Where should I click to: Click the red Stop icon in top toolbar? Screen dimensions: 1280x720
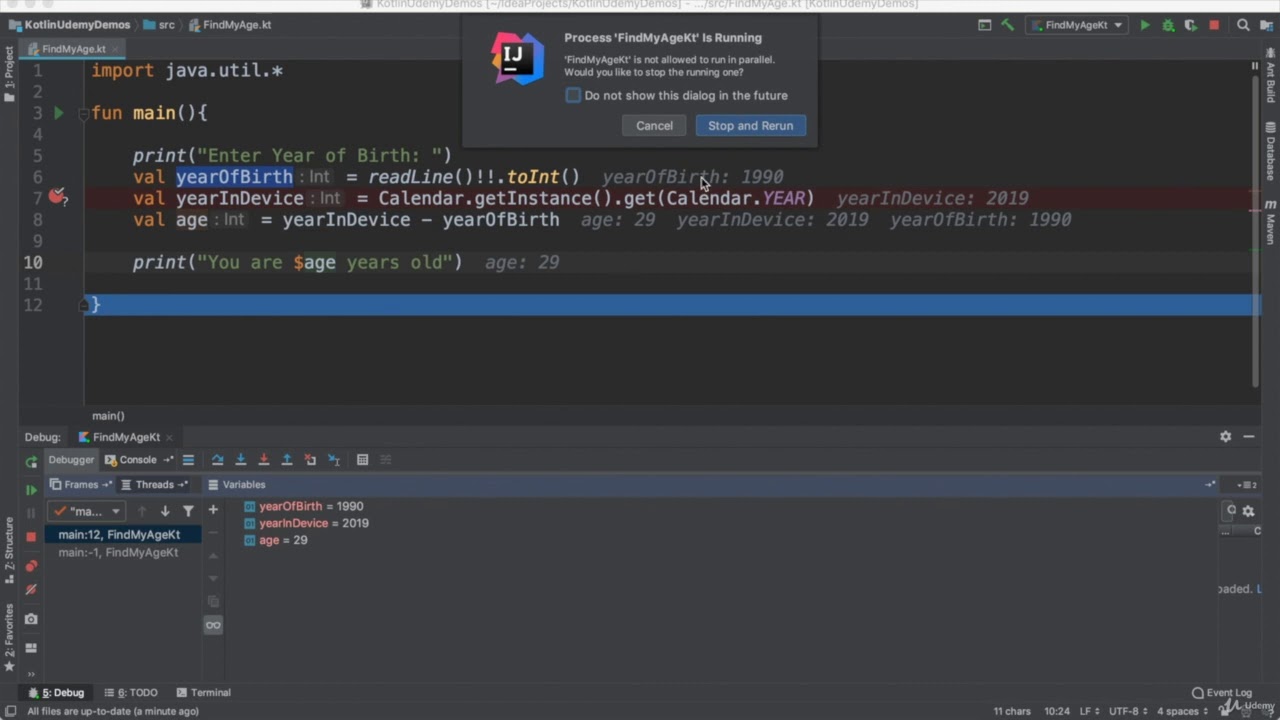click(x=1214, y=25)
